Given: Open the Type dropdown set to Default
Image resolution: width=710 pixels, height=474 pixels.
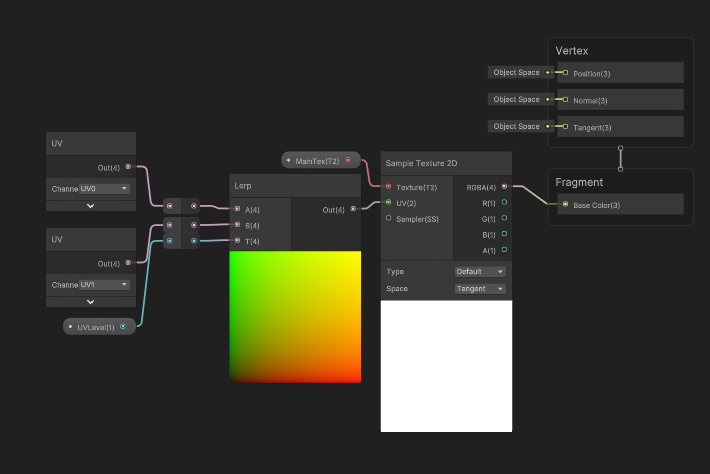Looking at the screenshot, I should 480,271.
